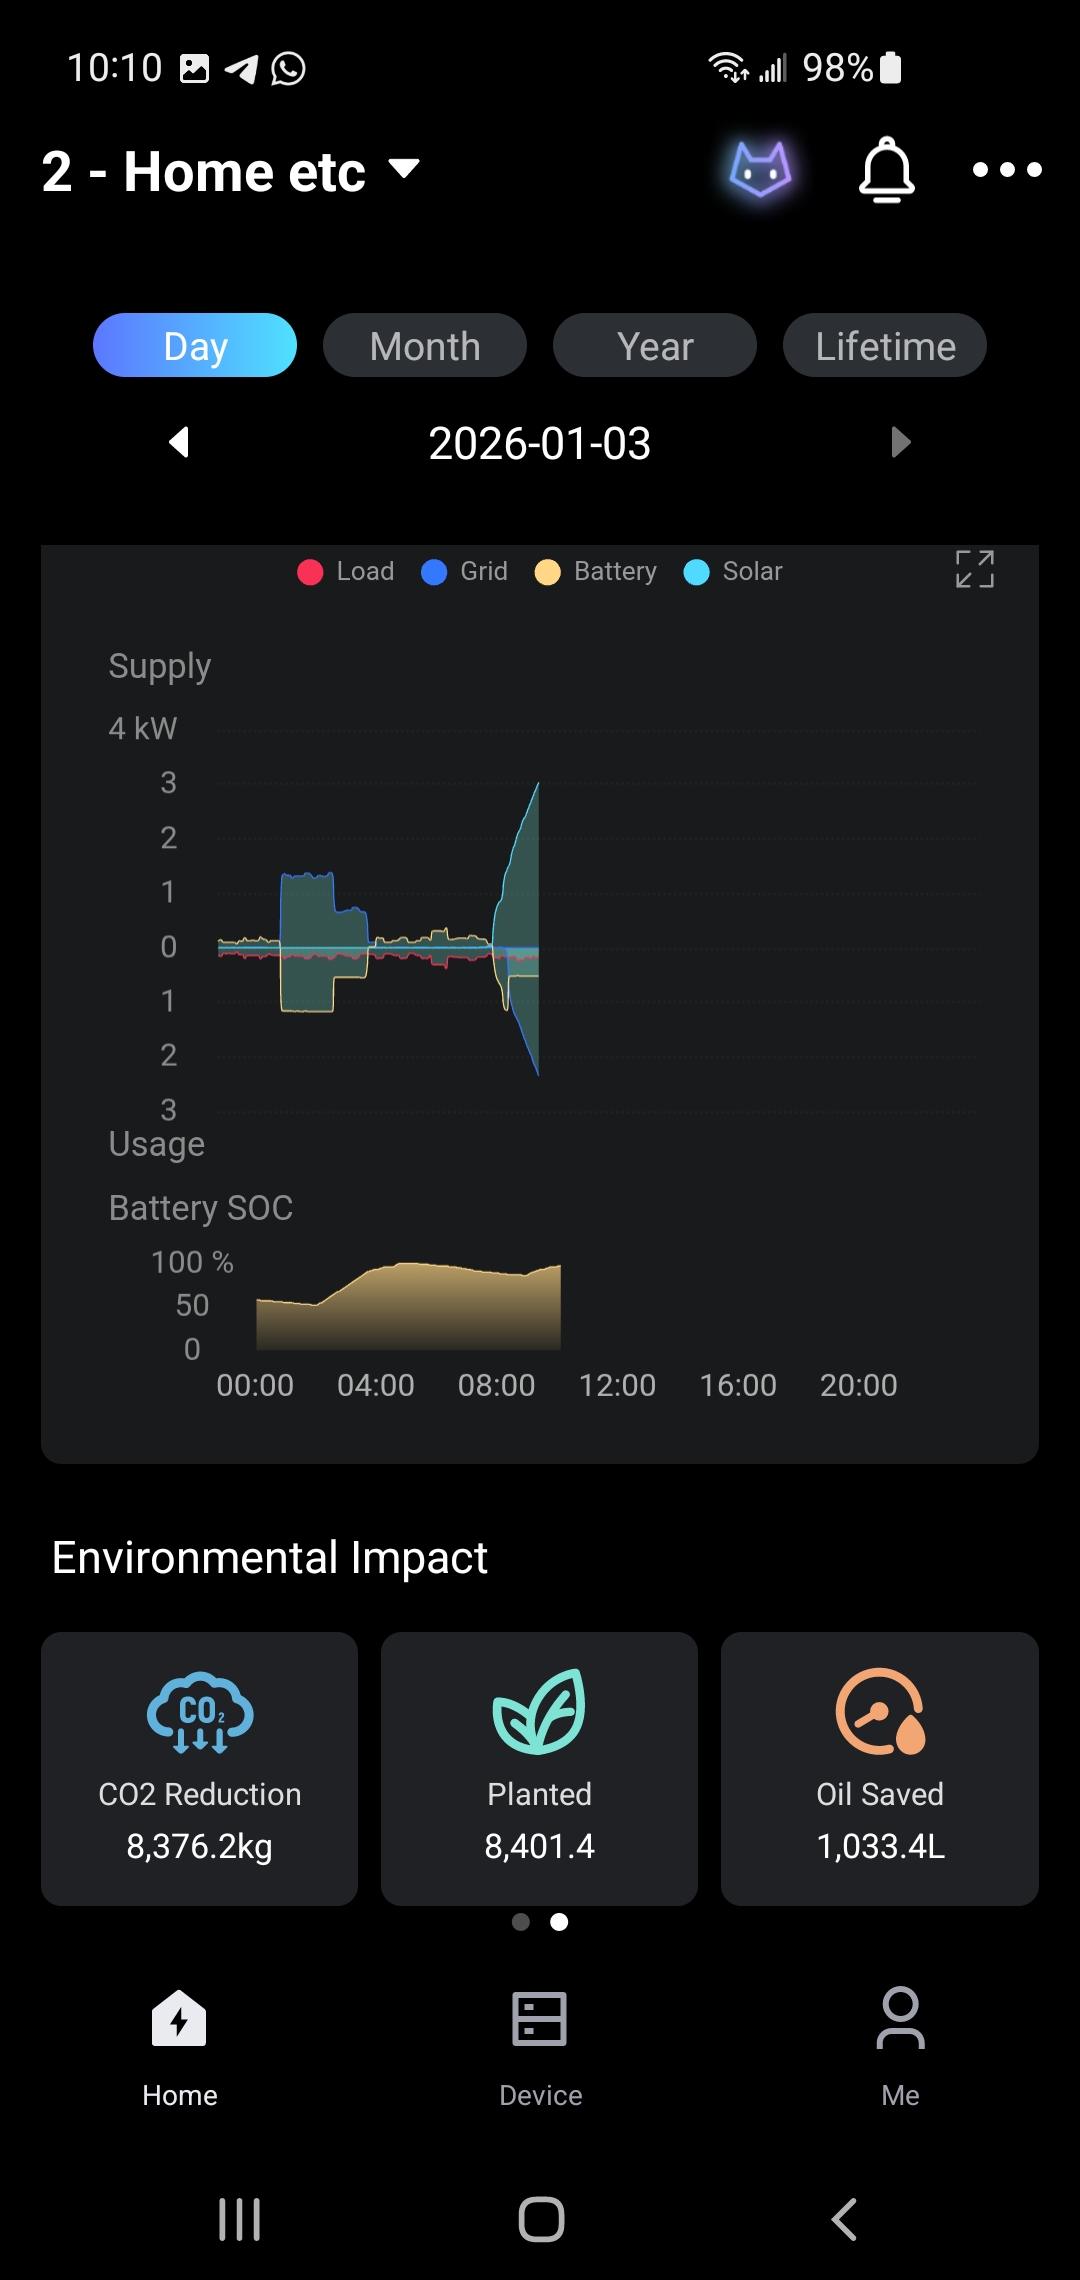Tap the CO2 Reduction cloud icon
Image resolution: width=1080 pixels, height=2280 pixels.
[200, 1712]
